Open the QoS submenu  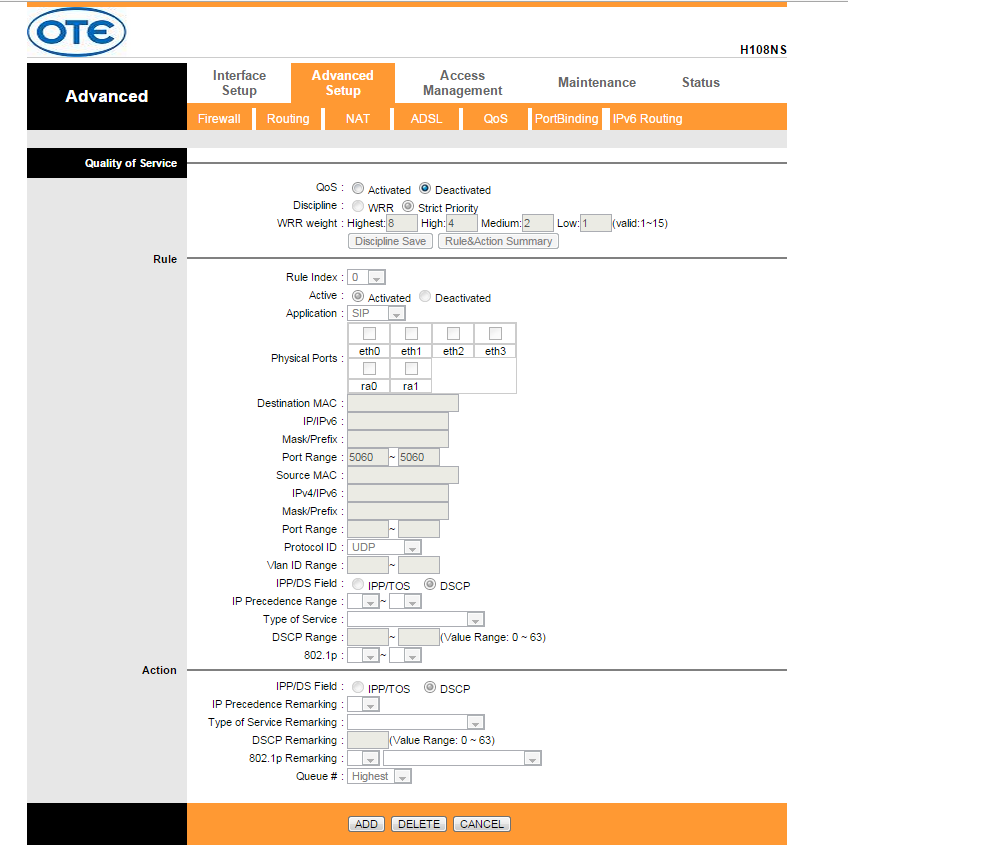pos(496,119)
